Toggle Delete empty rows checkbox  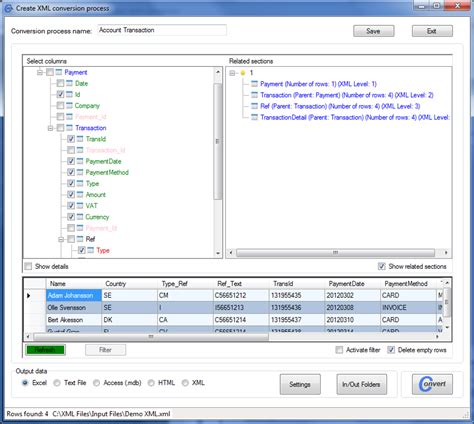click(391, 350)
